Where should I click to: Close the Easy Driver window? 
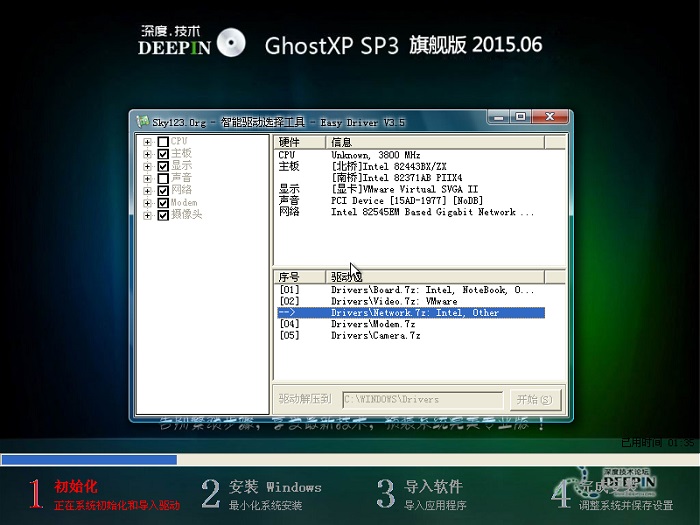pos(550,117)
